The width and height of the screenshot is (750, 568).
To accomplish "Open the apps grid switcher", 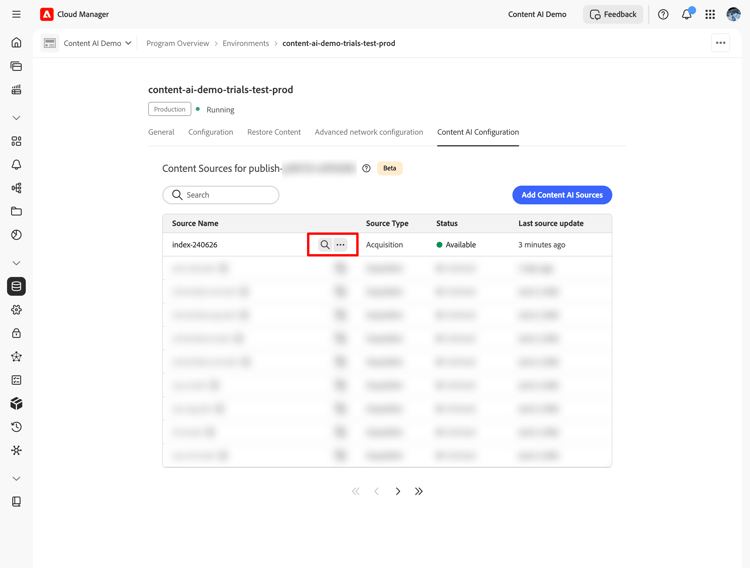I will [710, 14].
